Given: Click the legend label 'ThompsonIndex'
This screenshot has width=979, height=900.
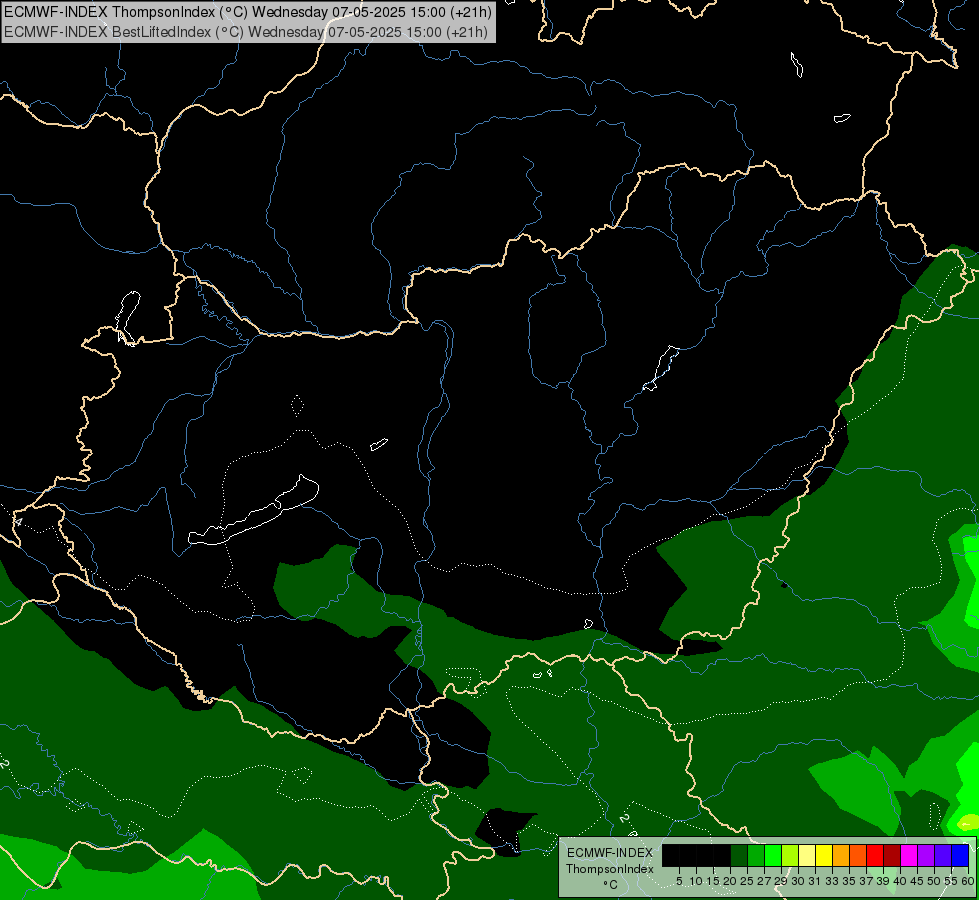Looking at the screenshot, I should point(610,869).
